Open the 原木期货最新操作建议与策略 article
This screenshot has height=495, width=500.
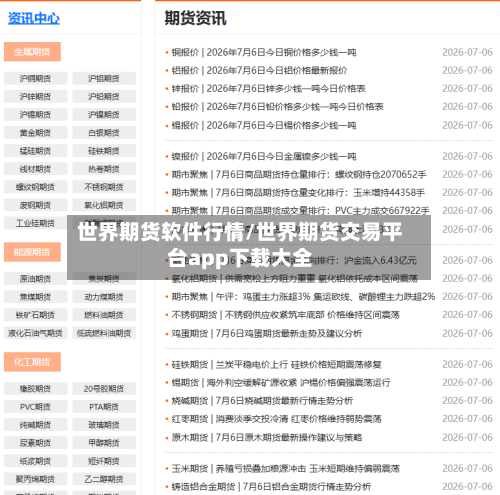click(267, 437)
